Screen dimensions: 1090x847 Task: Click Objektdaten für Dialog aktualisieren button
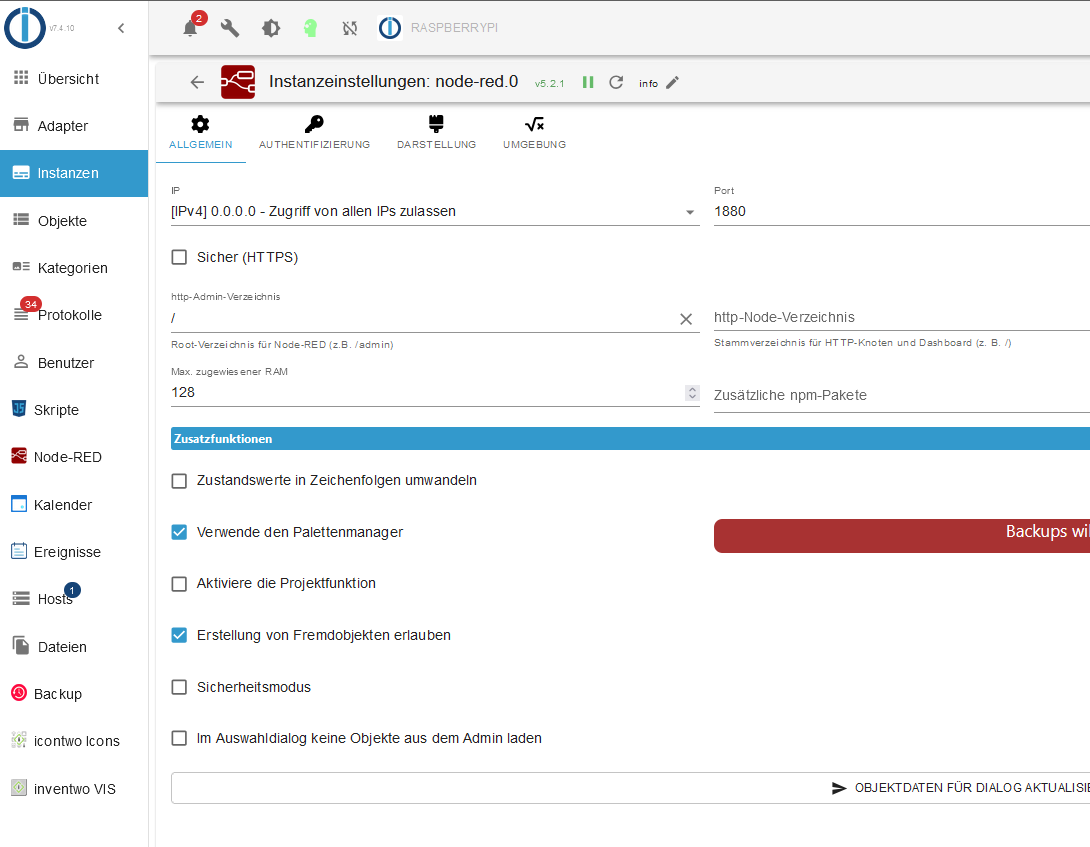631,788
